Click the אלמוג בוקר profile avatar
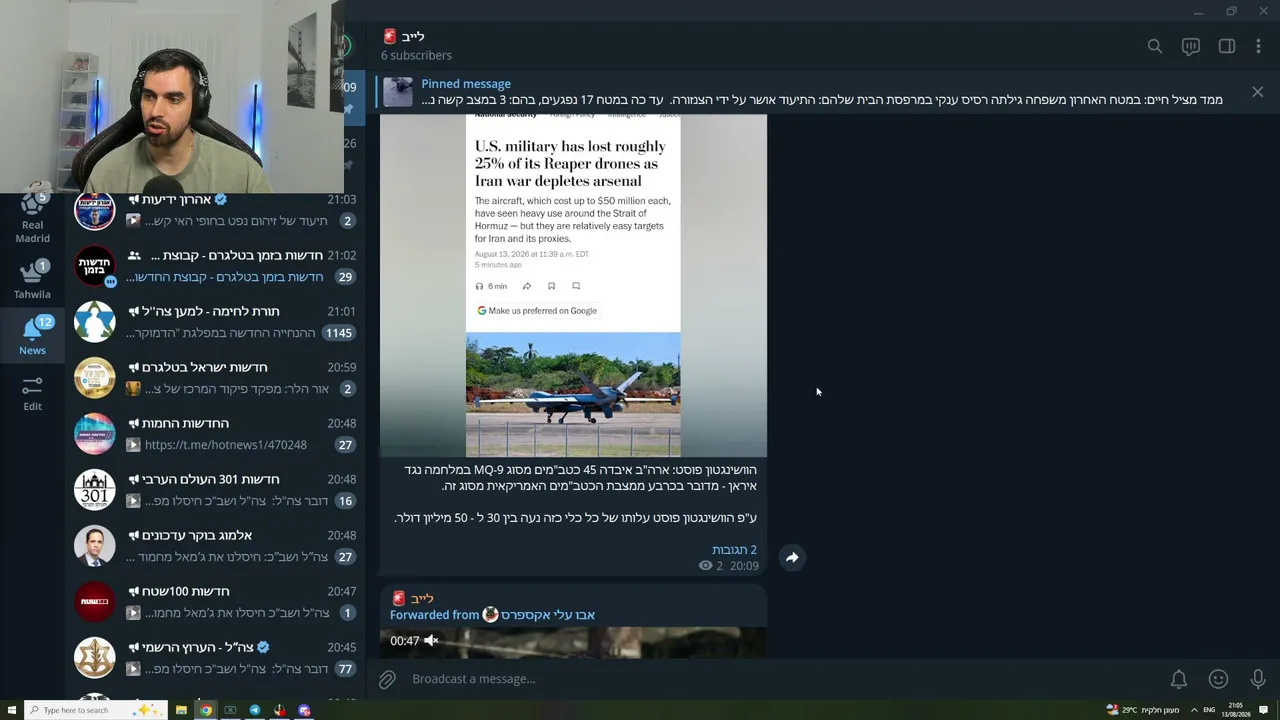Image resolution: width=1280 pixels, height=720 pixels. point(95,546)
